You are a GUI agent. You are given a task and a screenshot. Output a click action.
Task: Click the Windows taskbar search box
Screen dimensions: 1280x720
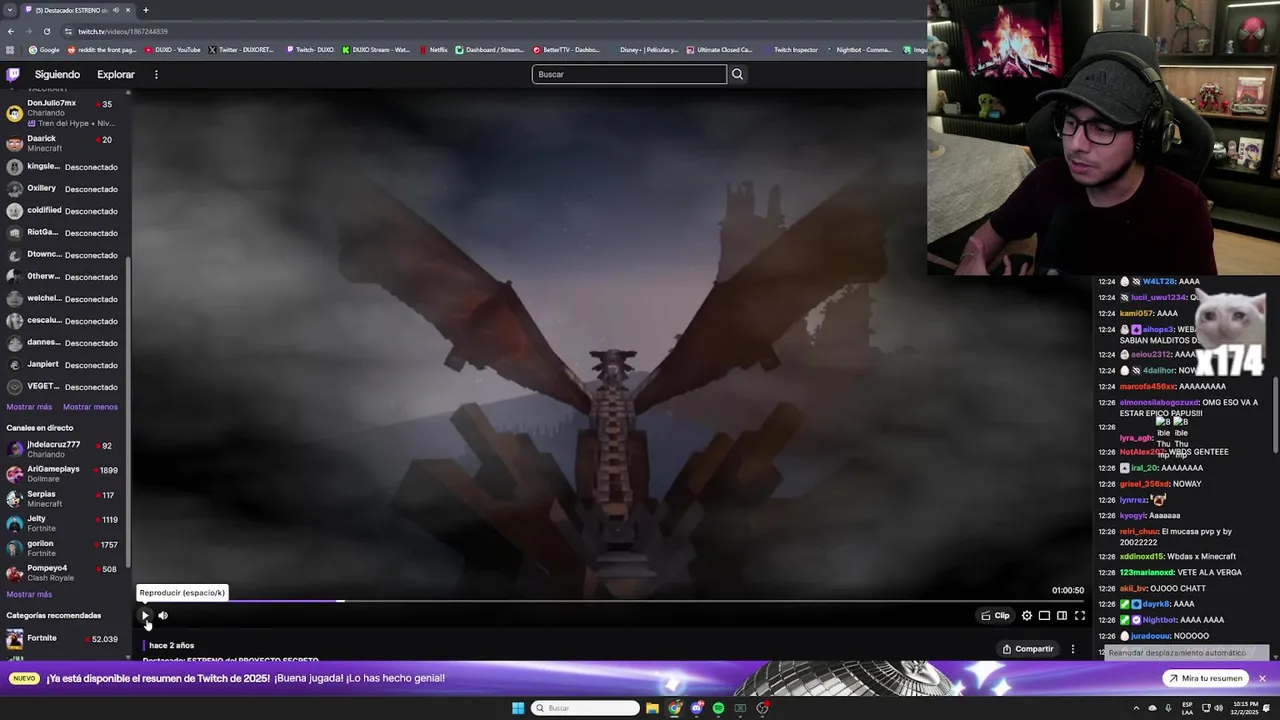coord(585,708)
